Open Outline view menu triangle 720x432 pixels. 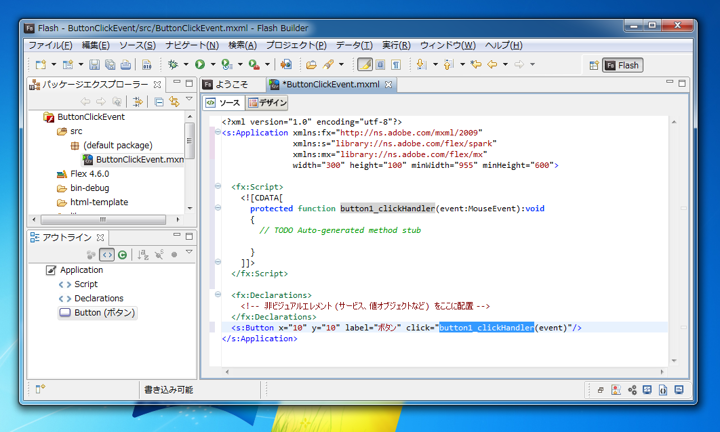[x=189, y=252]
